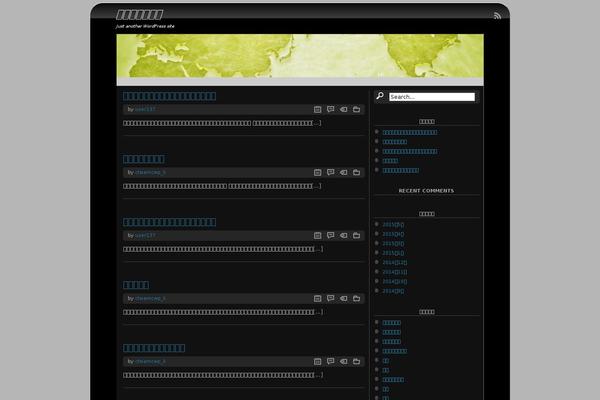Viewport: 600px width, 400px height.
Task: Click the author name link in fifth post
Action: coord(150,361)
